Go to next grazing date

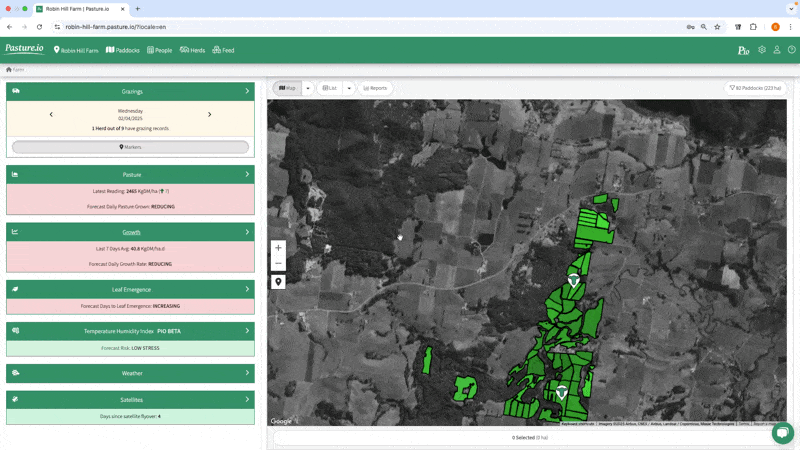point(209,115)
